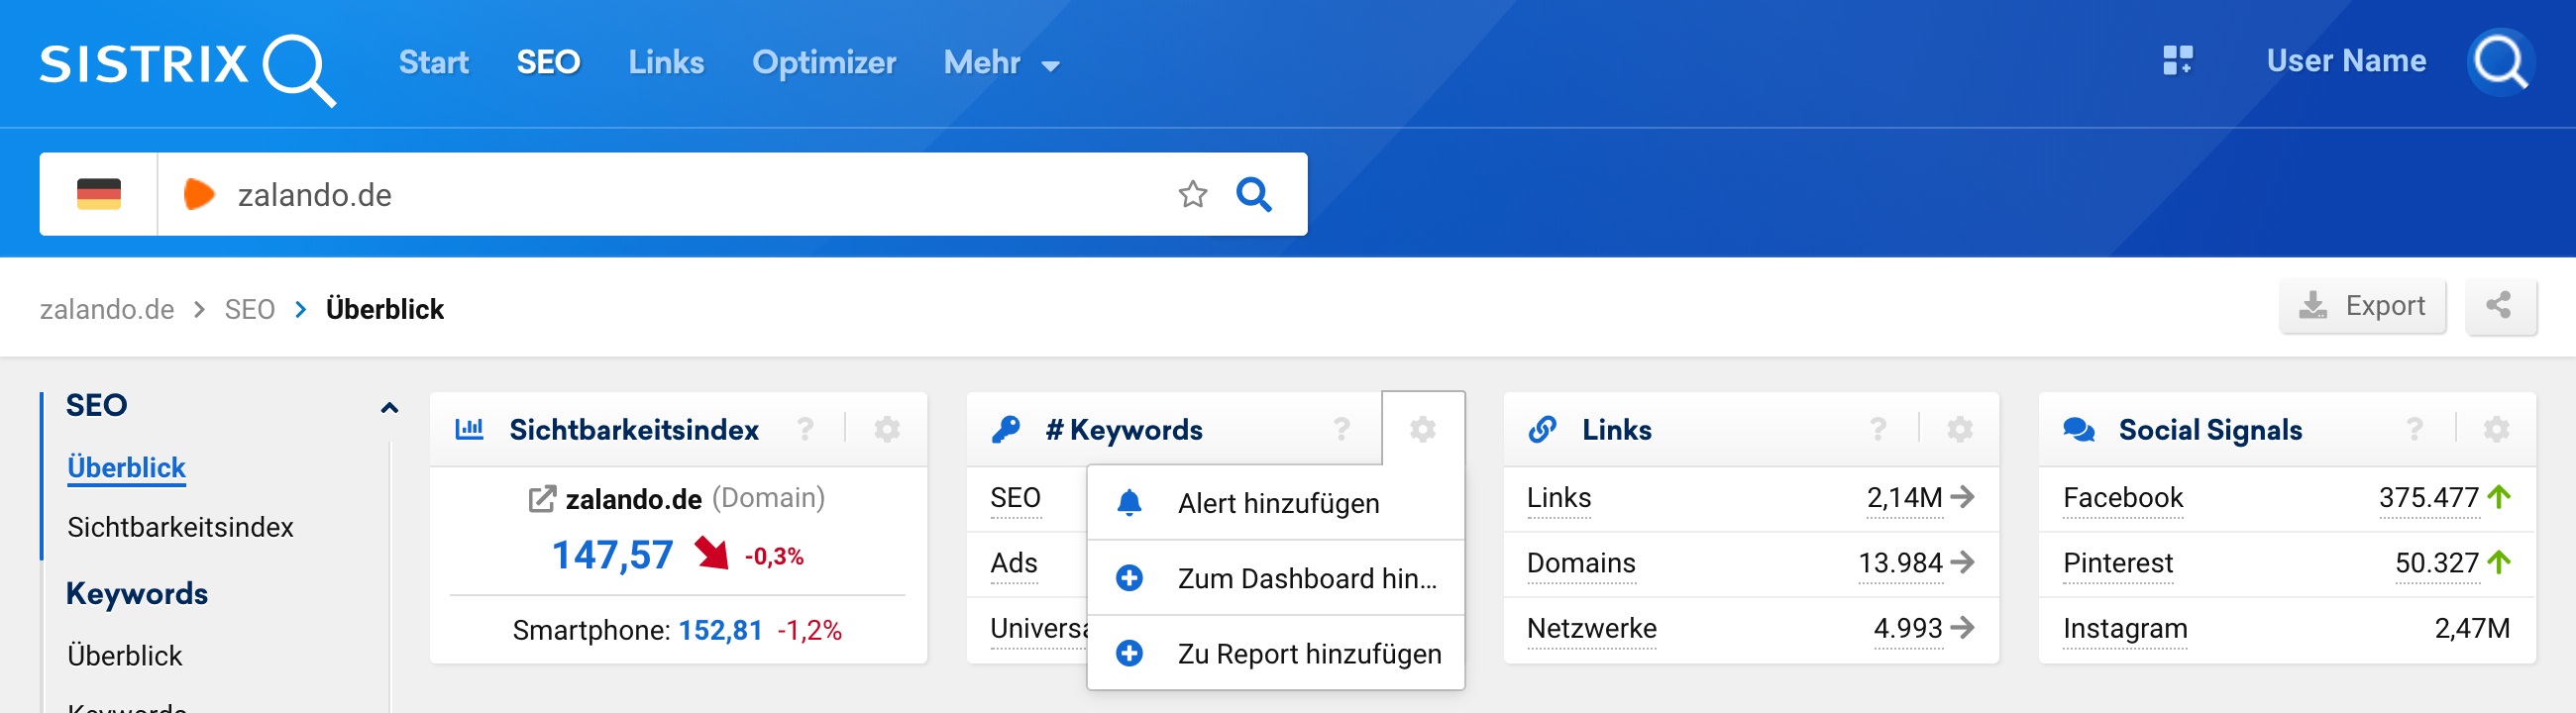The image size is (2576, 713).
Task: Open Sichtbarkeitsindex in the sidebar
Action: [x=180, y=527]
